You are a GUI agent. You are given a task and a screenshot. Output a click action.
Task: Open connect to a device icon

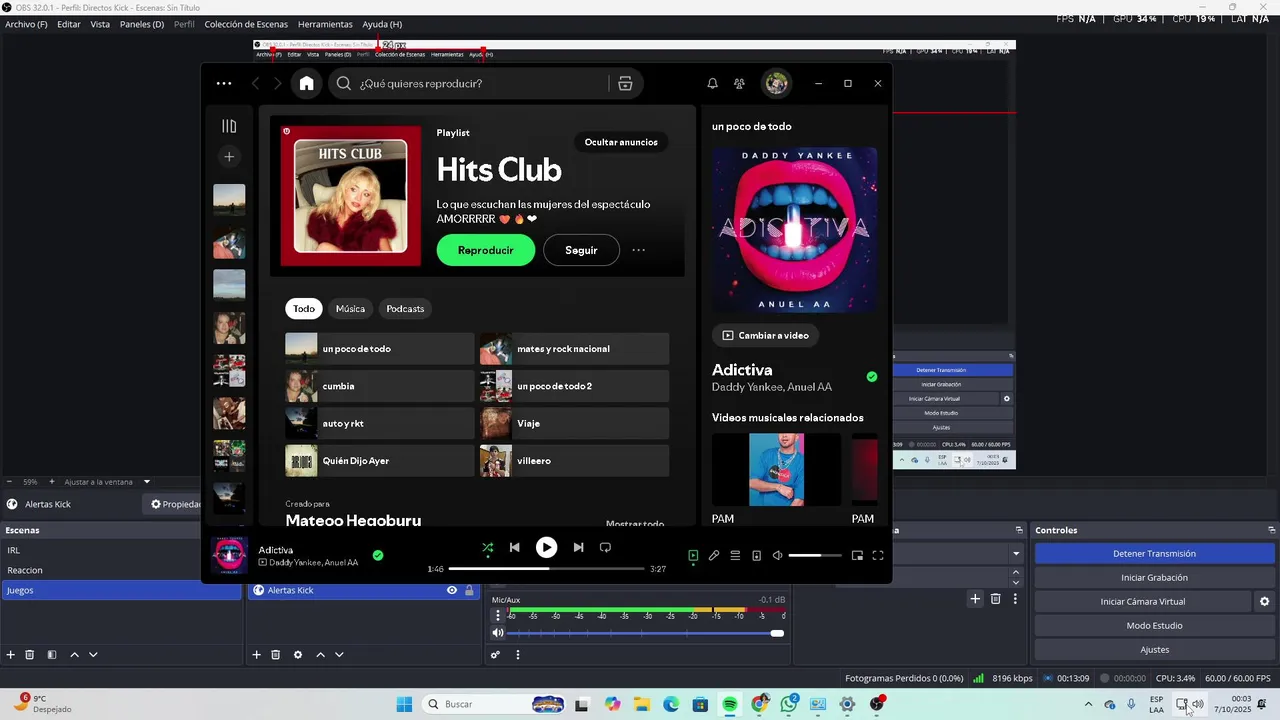pyautogui.click(x=756, y=555)
